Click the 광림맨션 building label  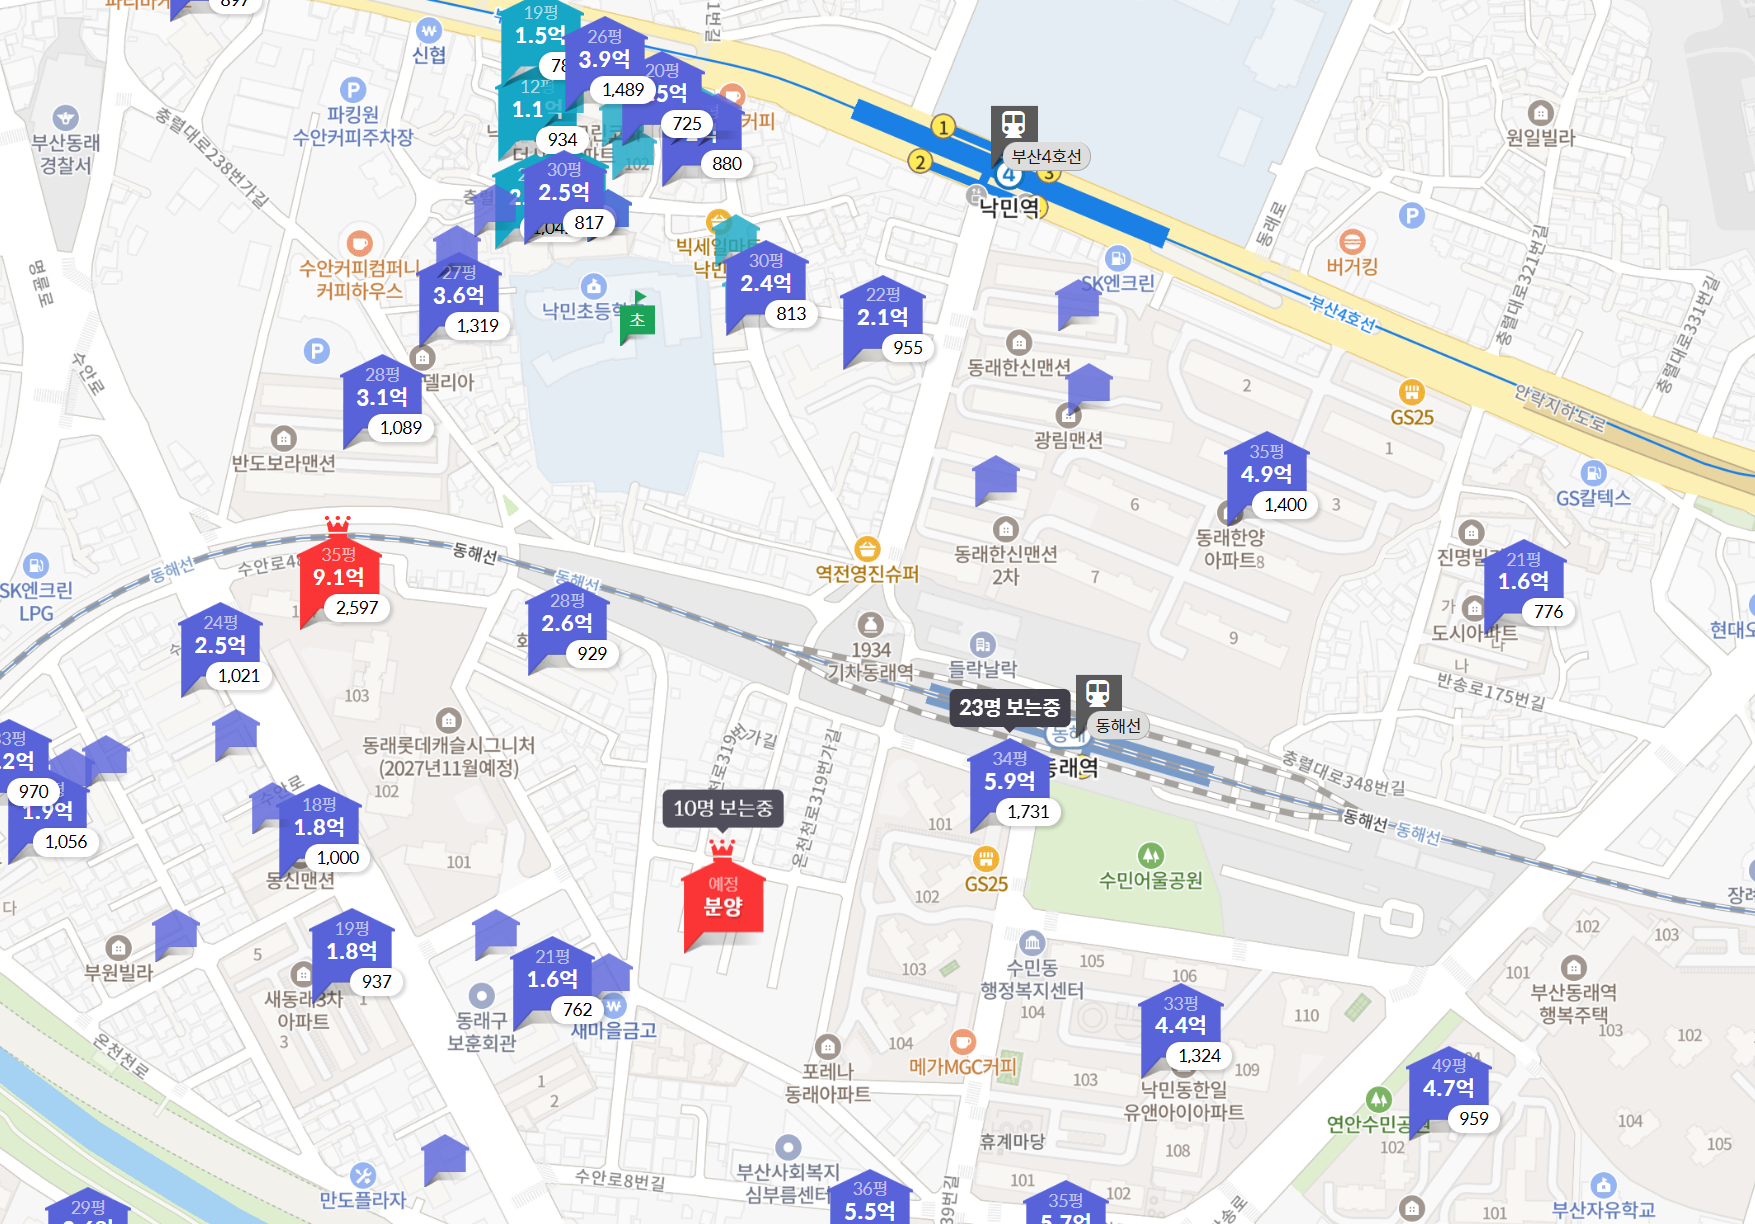click(x=1069, y=440)
